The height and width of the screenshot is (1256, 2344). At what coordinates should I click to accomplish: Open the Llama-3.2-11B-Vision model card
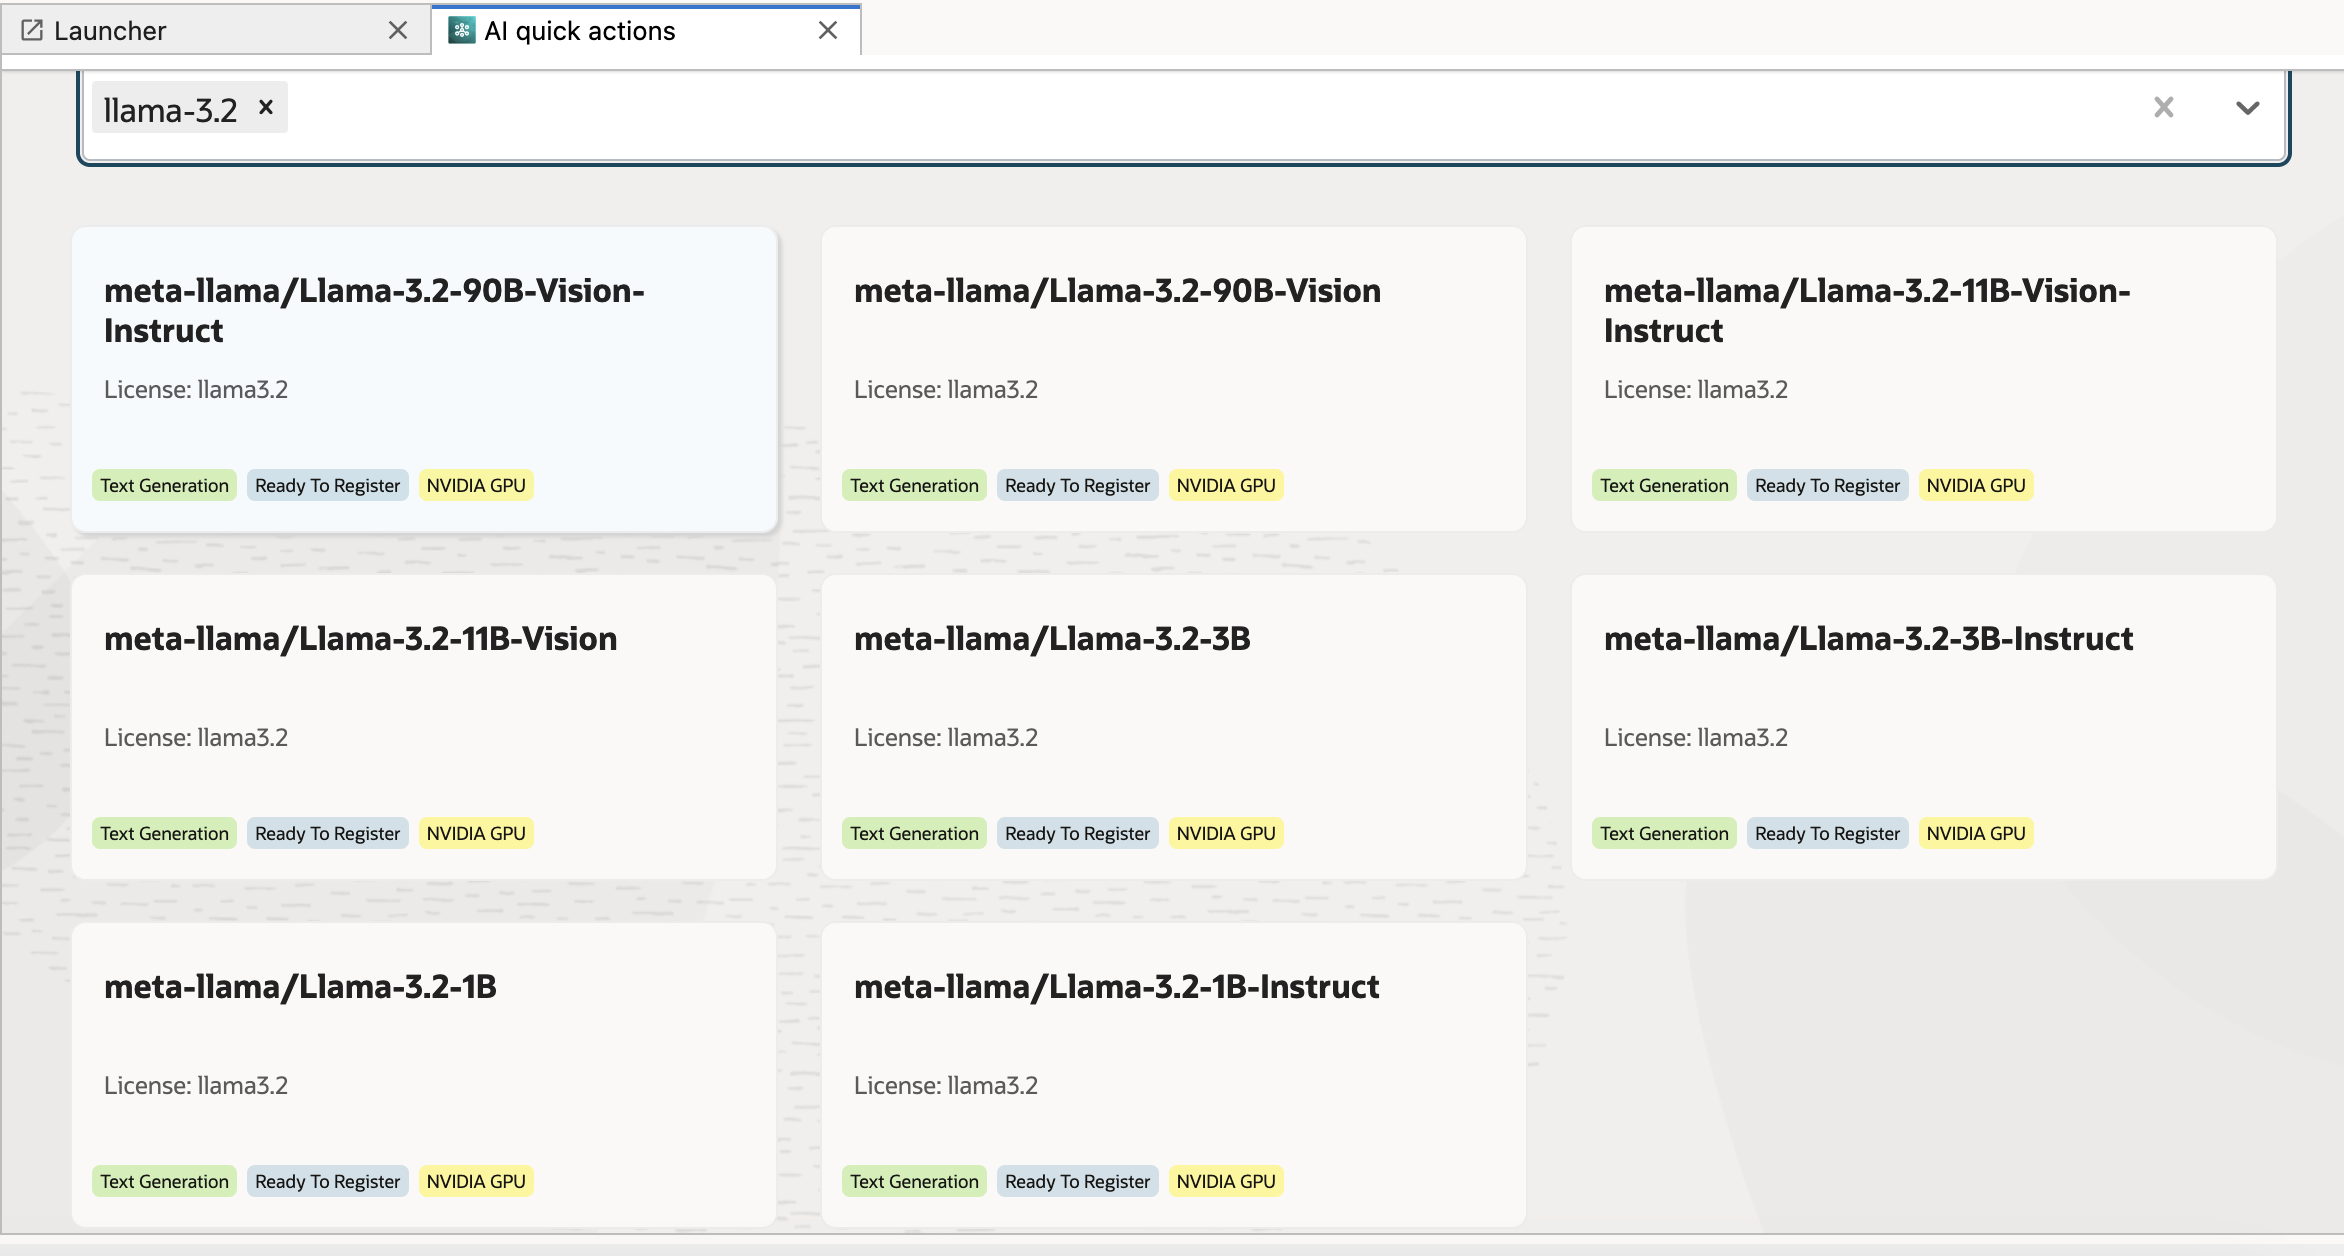pyautogui.click(x=424, y=726)
